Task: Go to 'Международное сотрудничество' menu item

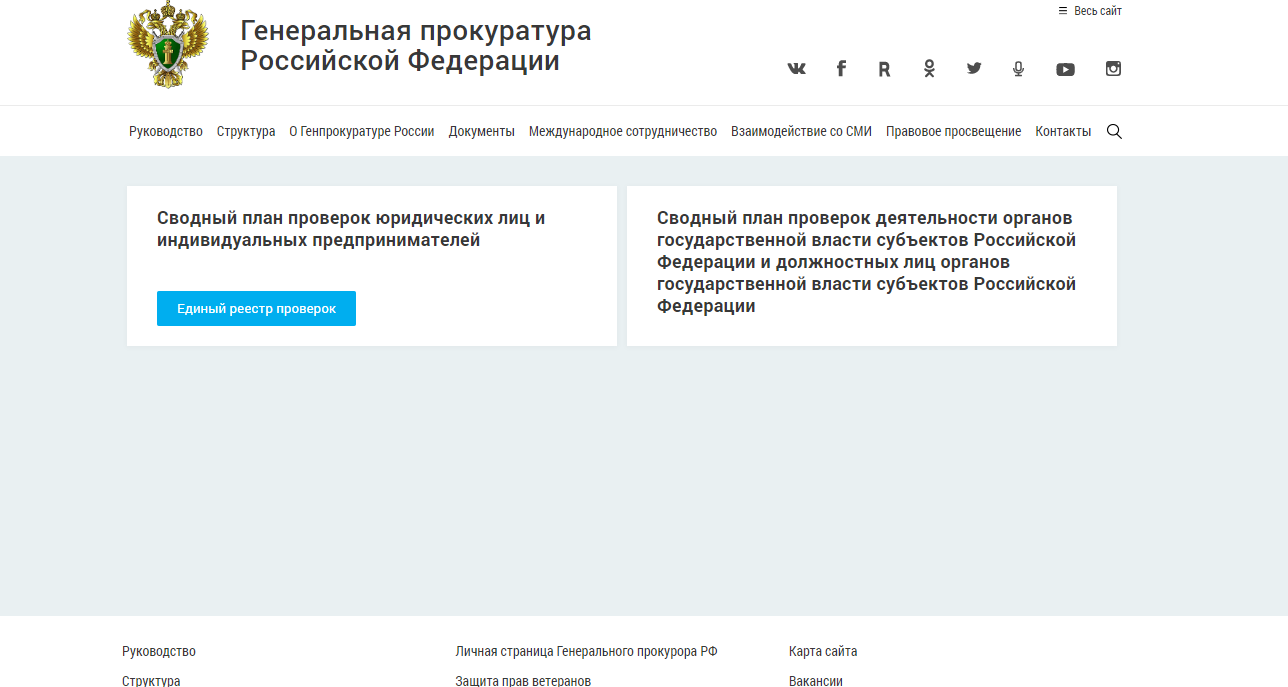Action: pos(623,131)
